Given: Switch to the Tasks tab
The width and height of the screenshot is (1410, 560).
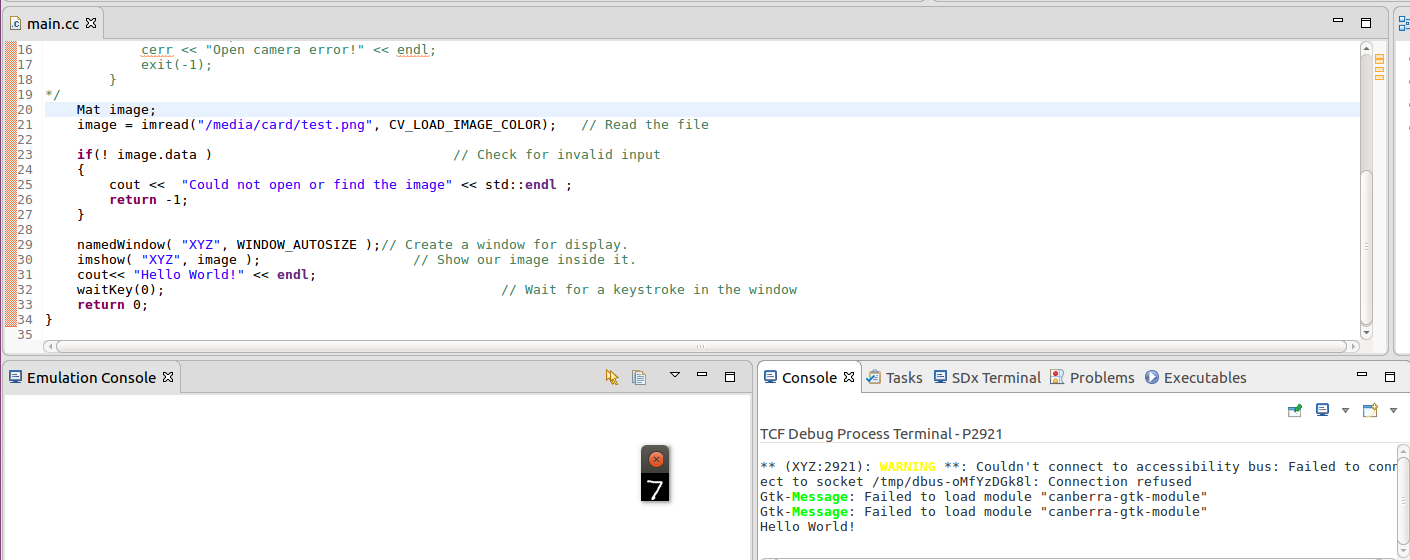Looking at the screenshot, I should pyautogui.click(x=894, y=377).
